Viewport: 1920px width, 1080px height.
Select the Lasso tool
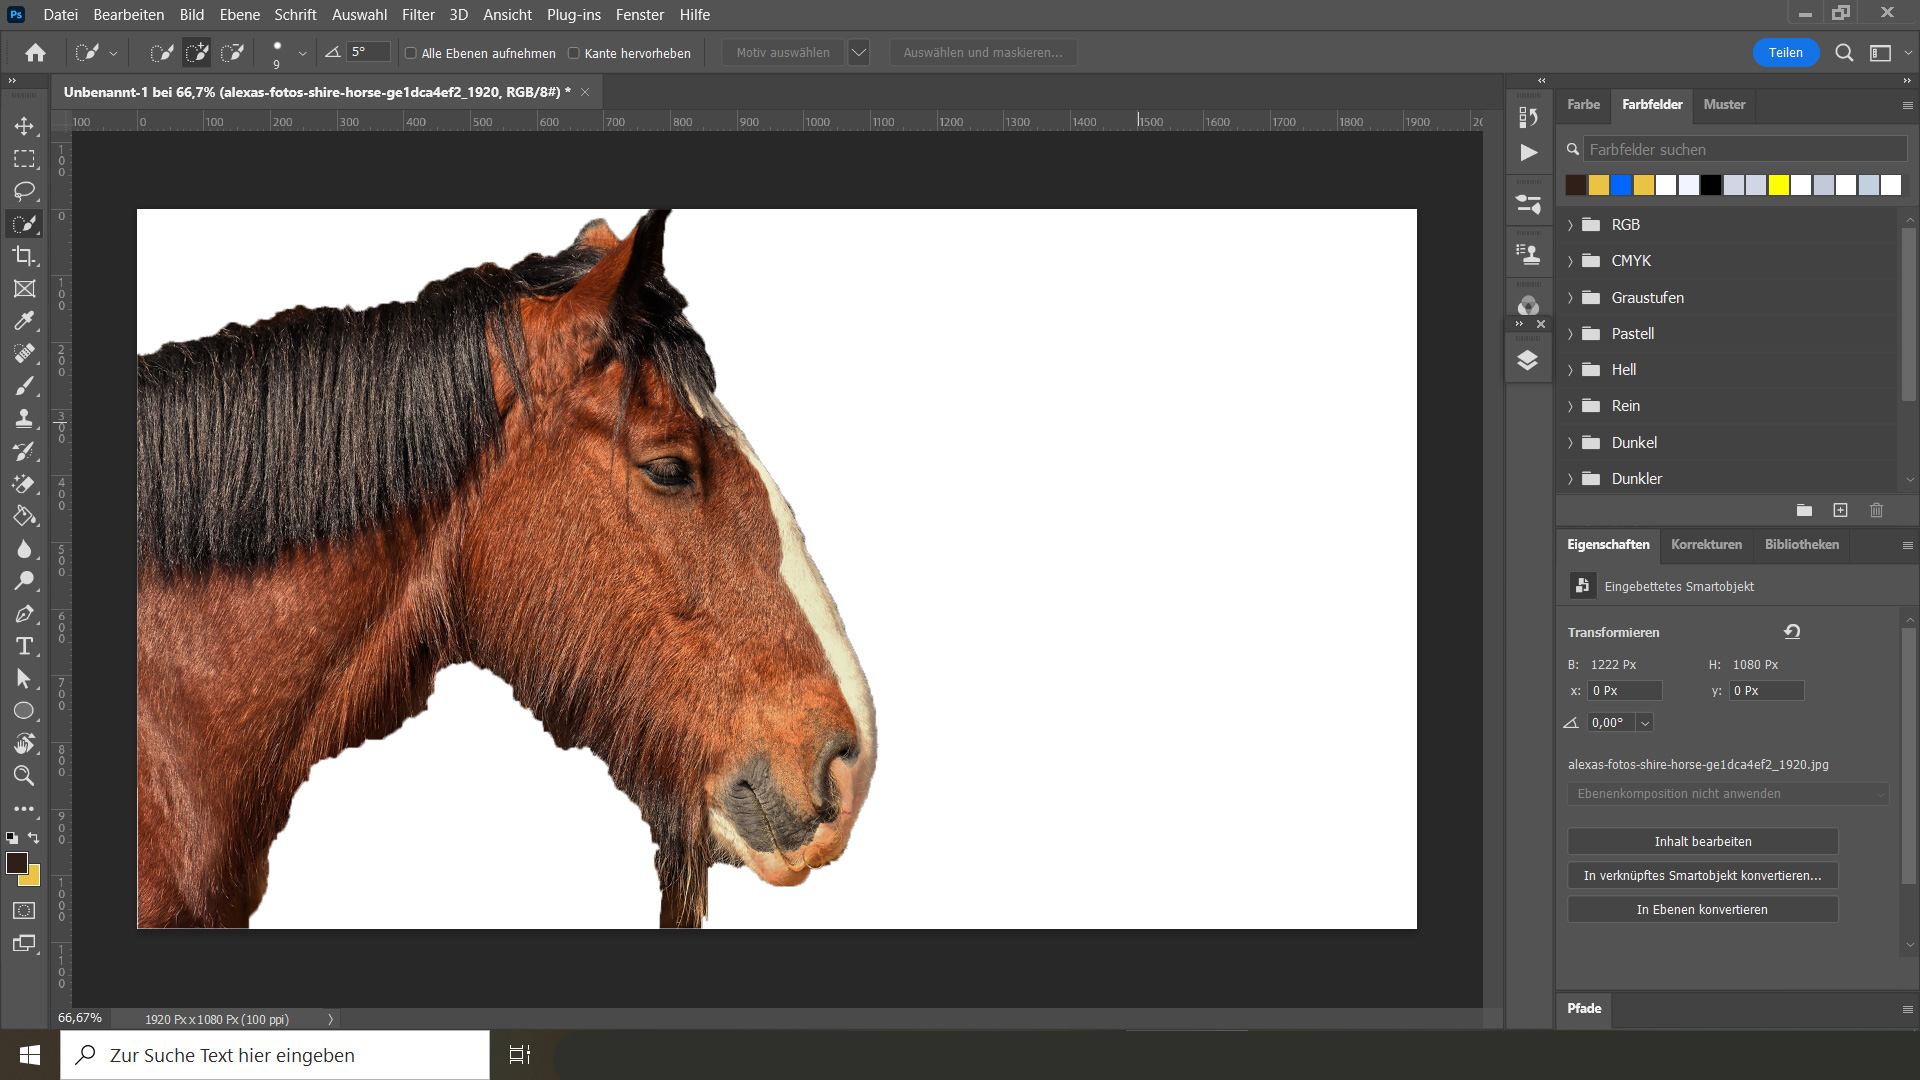click(24, 191)
